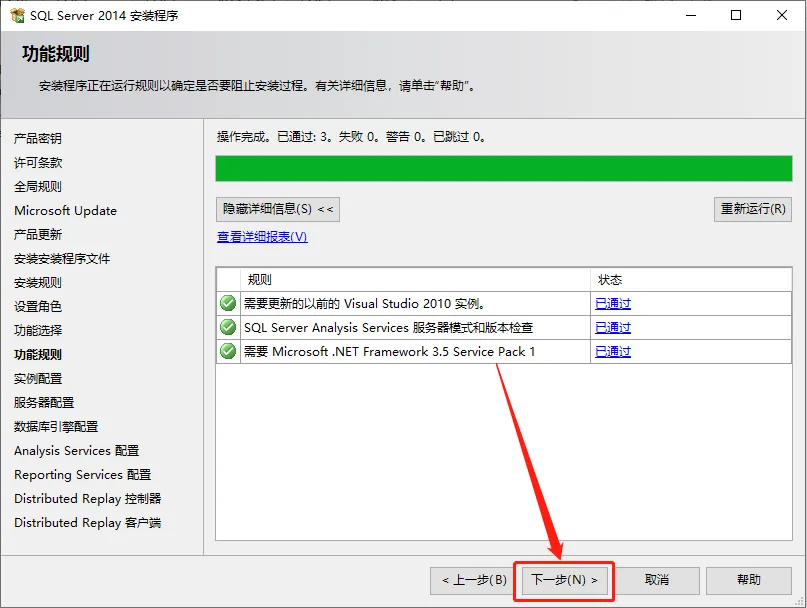Screen dimensions: 807x608
Task: Select 设置角色 step in sidebar
Action: click(38, 306)
